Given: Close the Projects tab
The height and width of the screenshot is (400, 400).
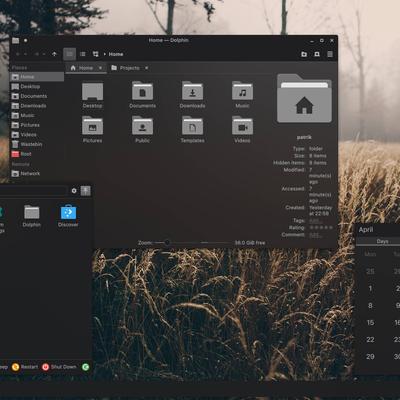Looking at the screenshot, I should click(146, 68).
